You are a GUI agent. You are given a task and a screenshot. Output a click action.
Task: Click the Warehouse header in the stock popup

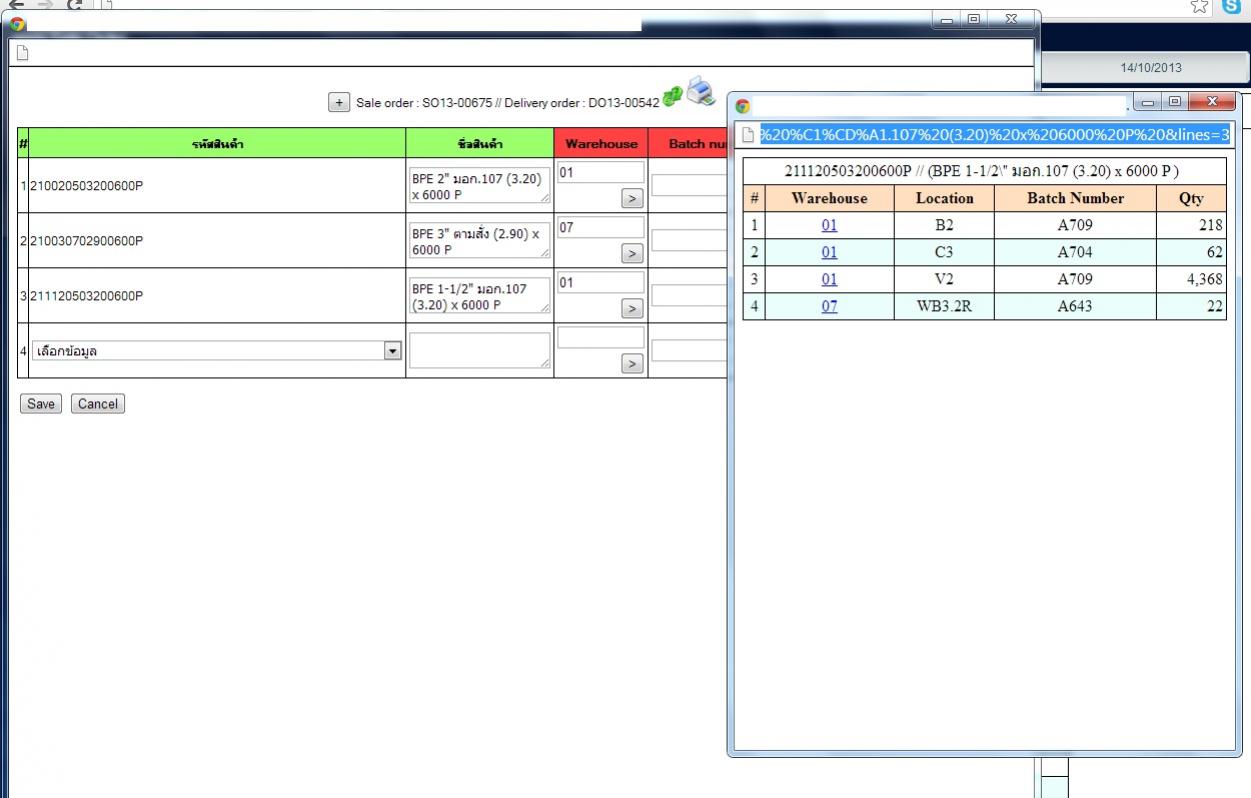pyautogui.click(x=829, y=198)
